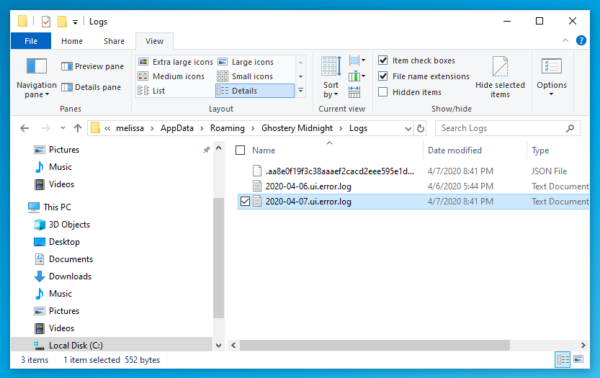600x378 pixels.
Task: Uncheck the 2020-04-07.ui.error.log checkbox
Action: (x=245, y=201)
